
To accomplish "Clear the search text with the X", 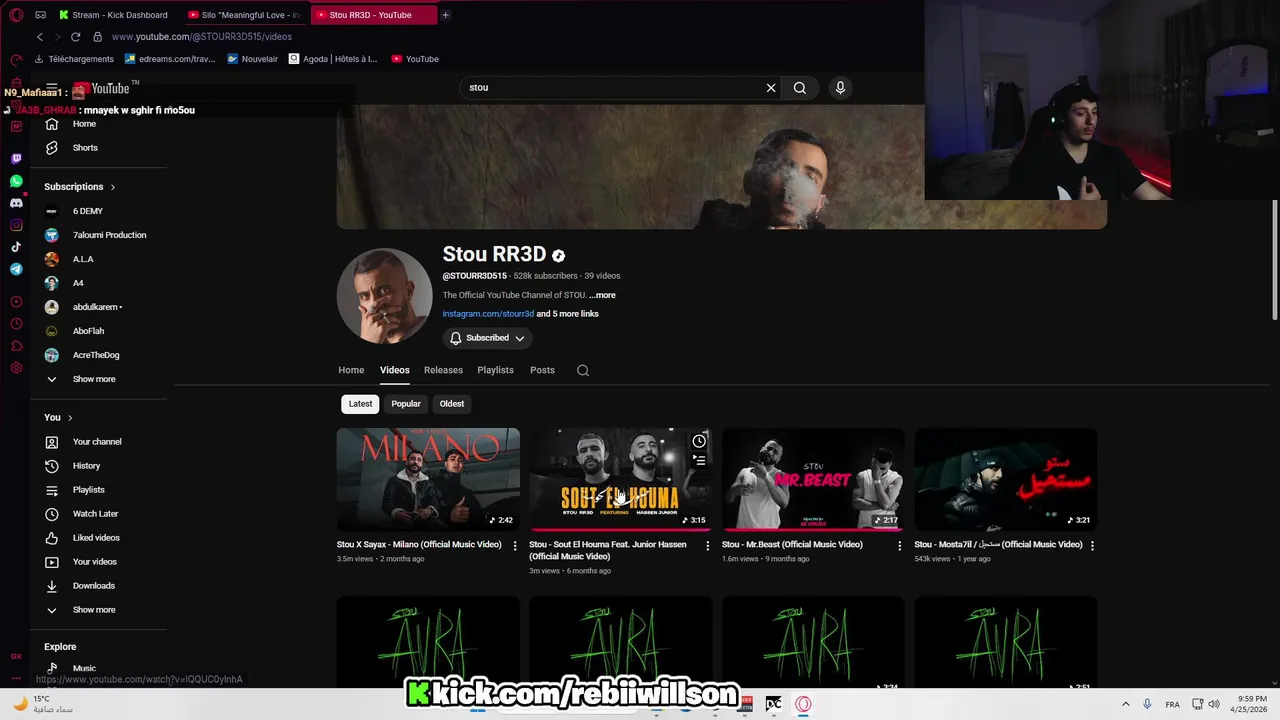I will pyautogui.click(x=771, y=88).
